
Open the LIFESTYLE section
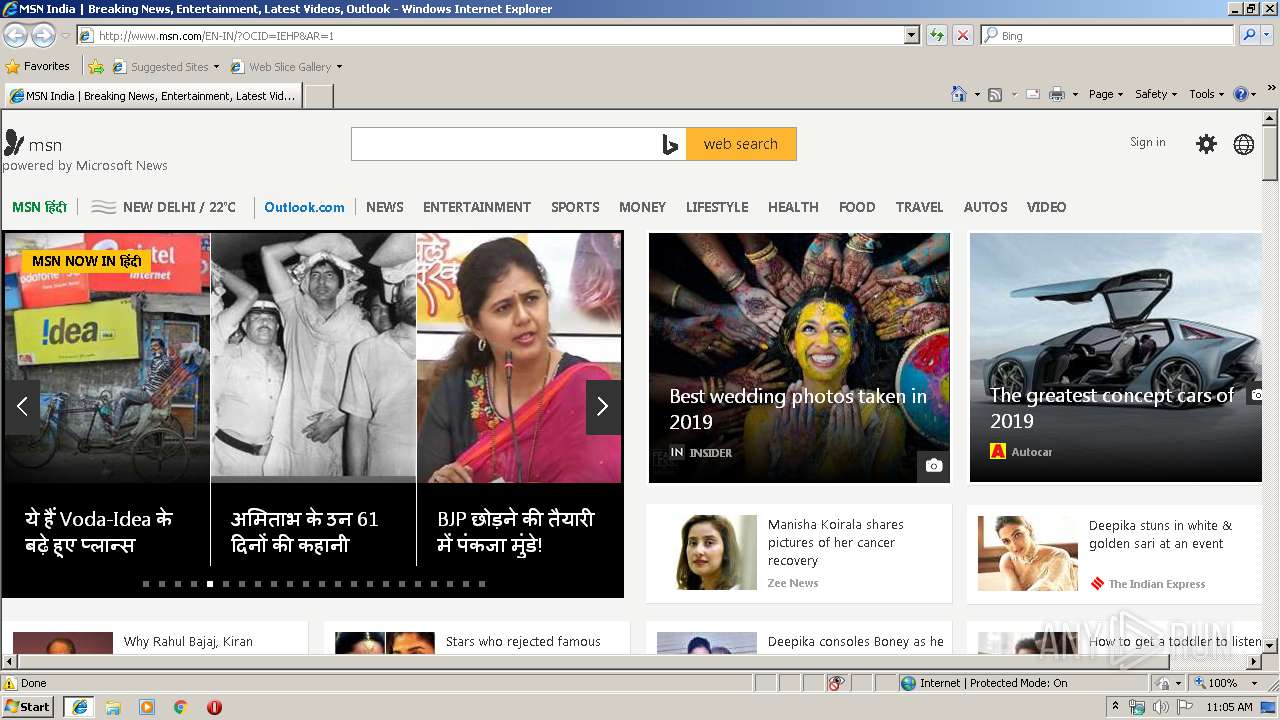click(717, 207)
